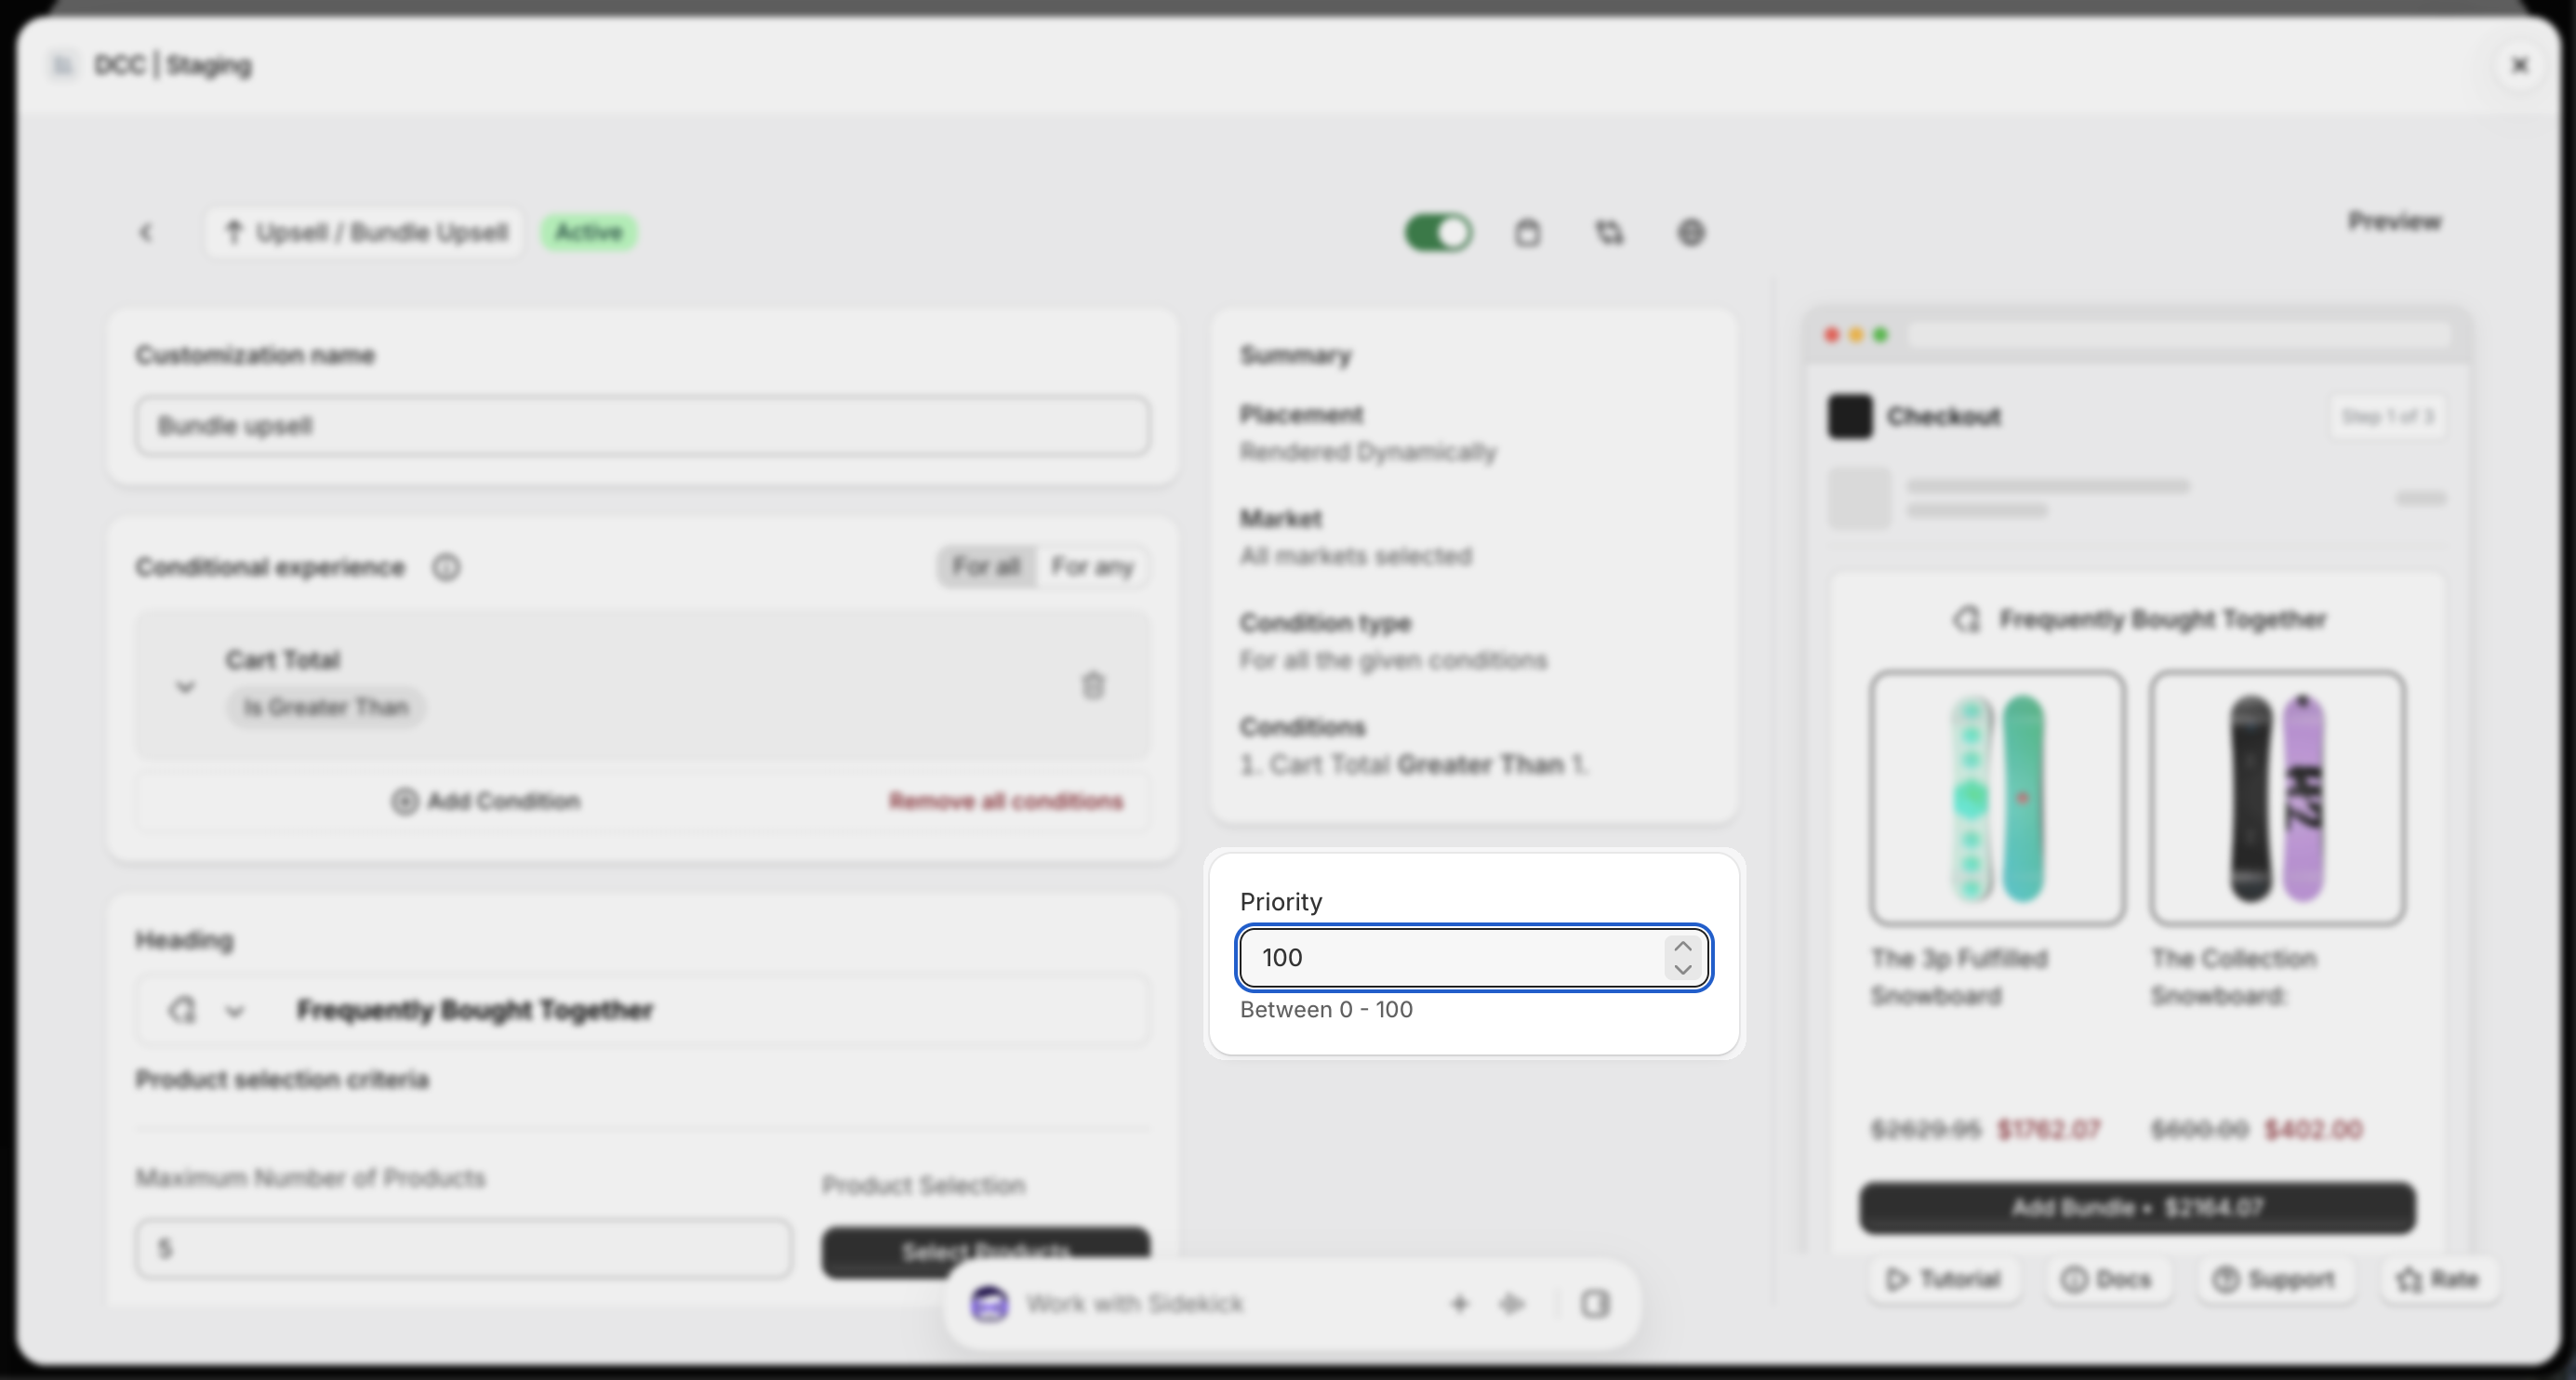
Task: Click the panel toggle icon in the Sidekick bar
Action: (1595, 1304)
